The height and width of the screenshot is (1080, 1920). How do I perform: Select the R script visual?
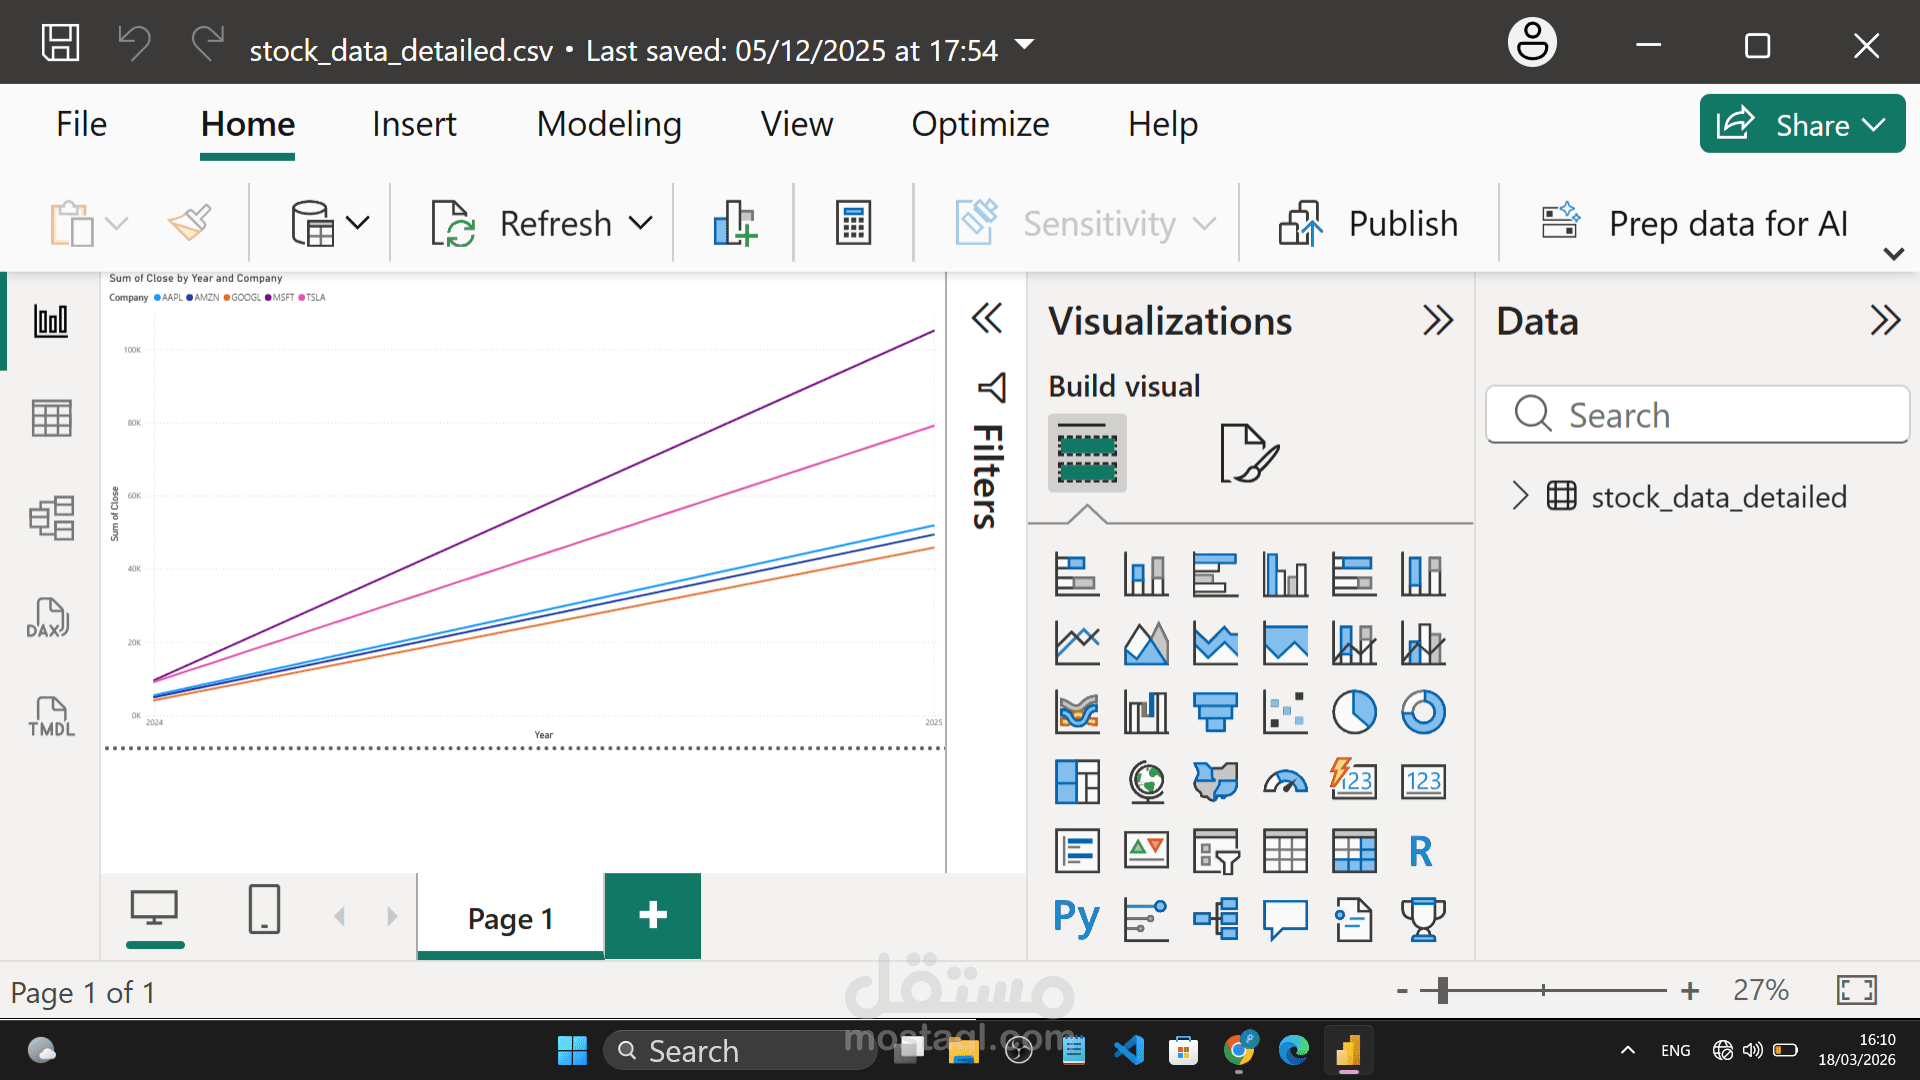pyautogui.click(x=1423, y=850)
